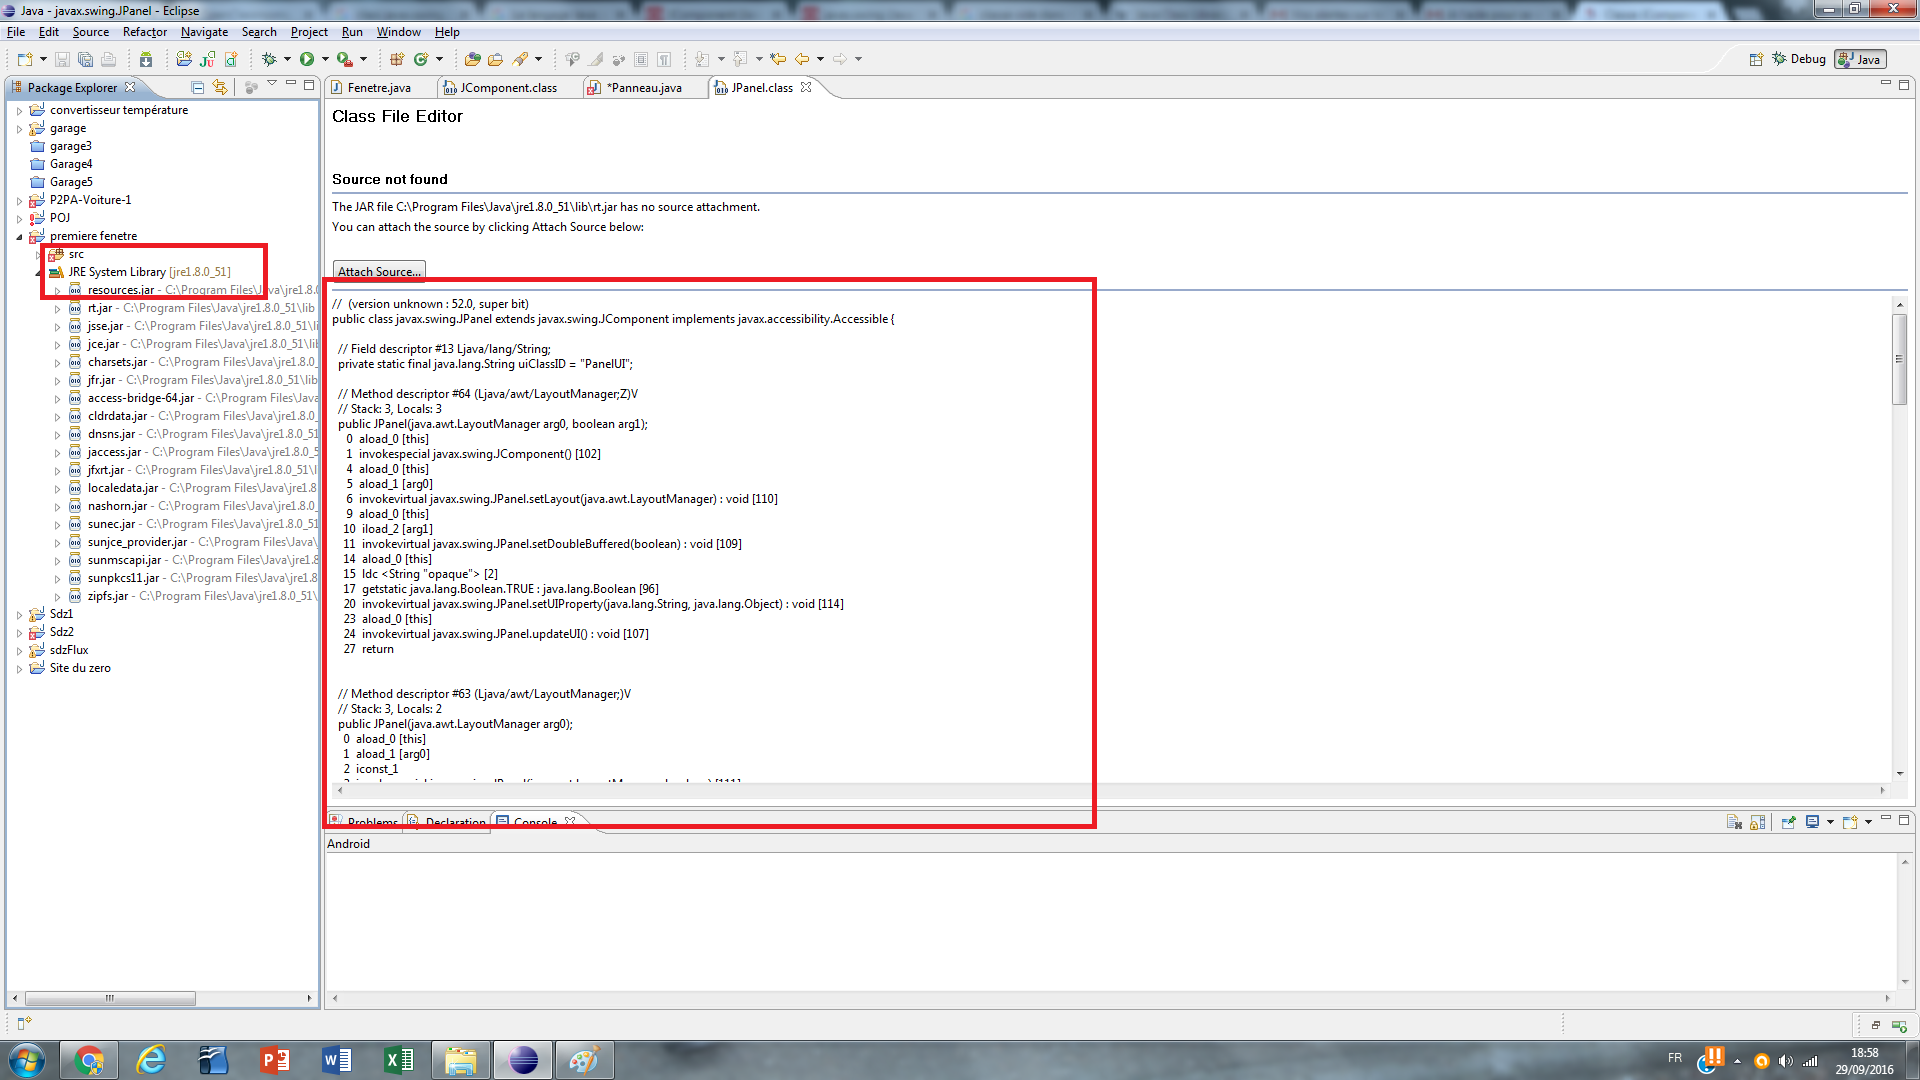Screen dimensions: 1920x1080
Task: Close the Package Explorer view
Action: pos(130,87)
